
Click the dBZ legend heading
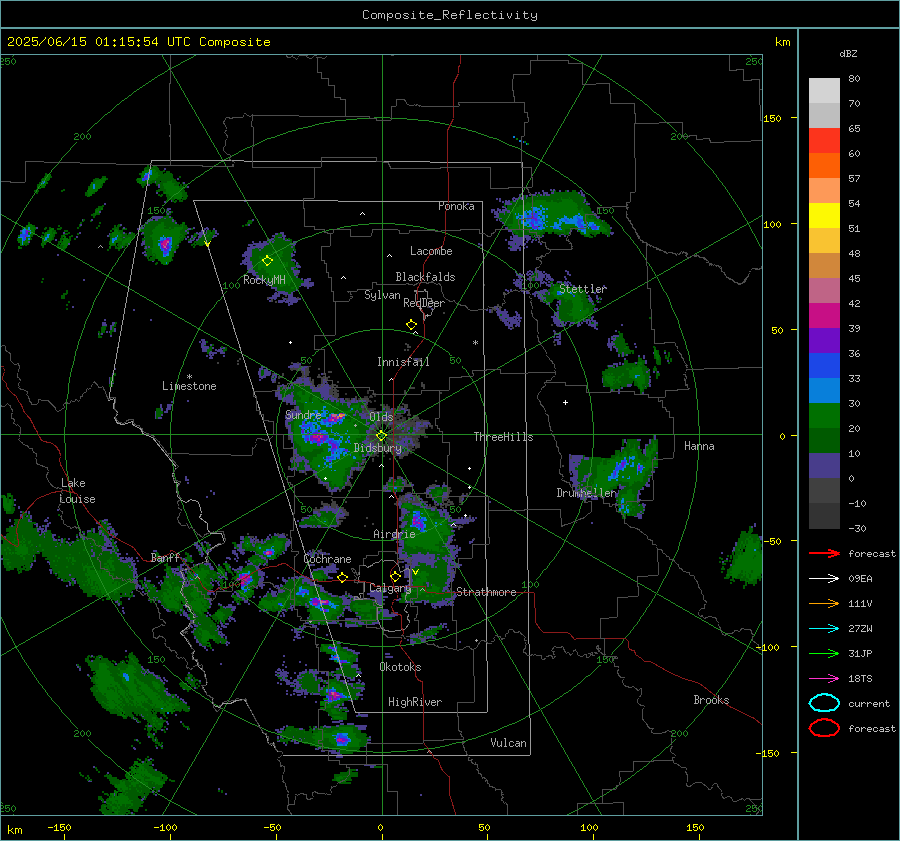point(848,53)
